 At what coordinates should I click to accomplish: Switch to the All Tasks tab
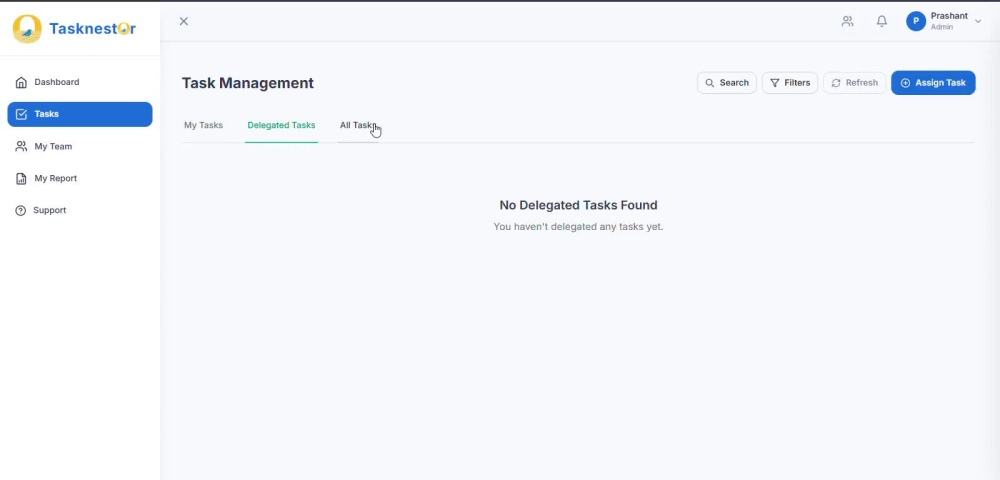pos(358,126)
